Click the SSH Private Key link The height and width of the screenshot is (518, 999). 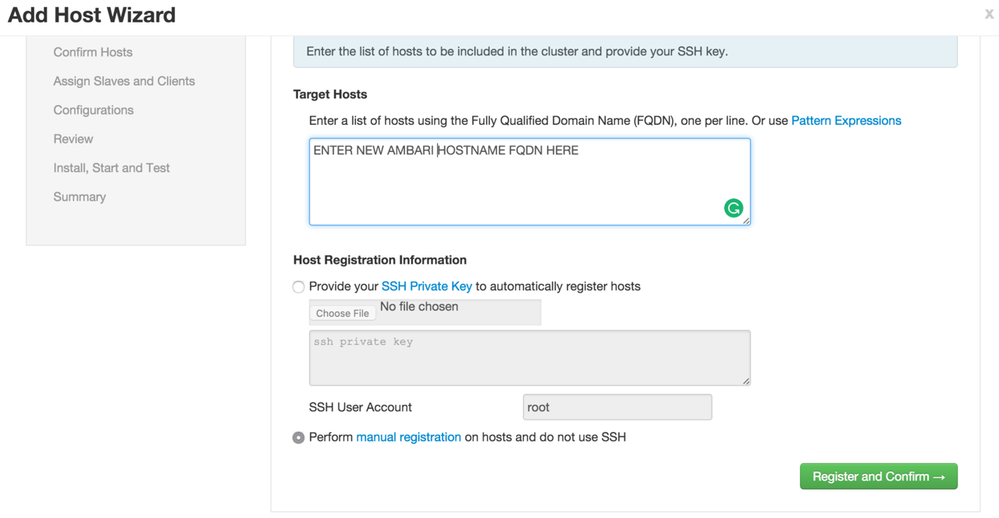(x=426, y=287)
